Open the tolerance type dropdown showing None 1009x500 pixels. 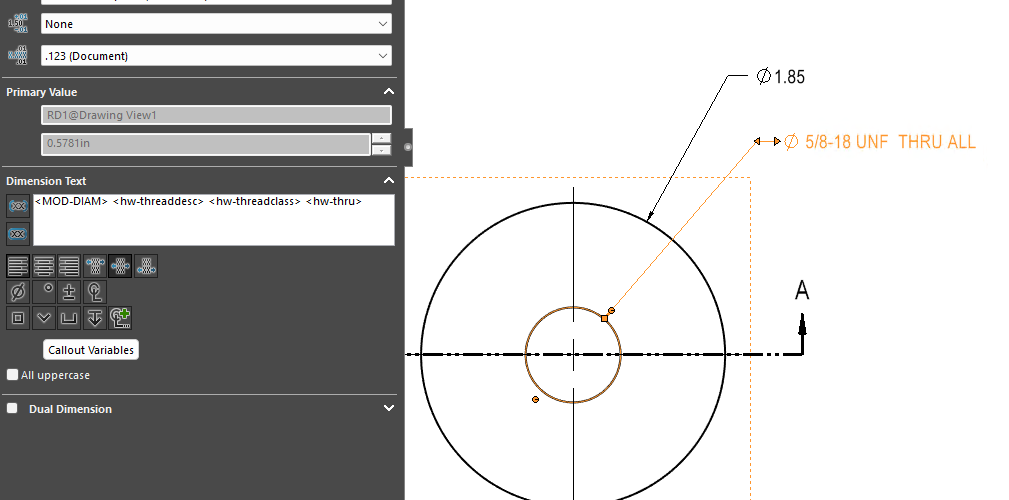216,24
